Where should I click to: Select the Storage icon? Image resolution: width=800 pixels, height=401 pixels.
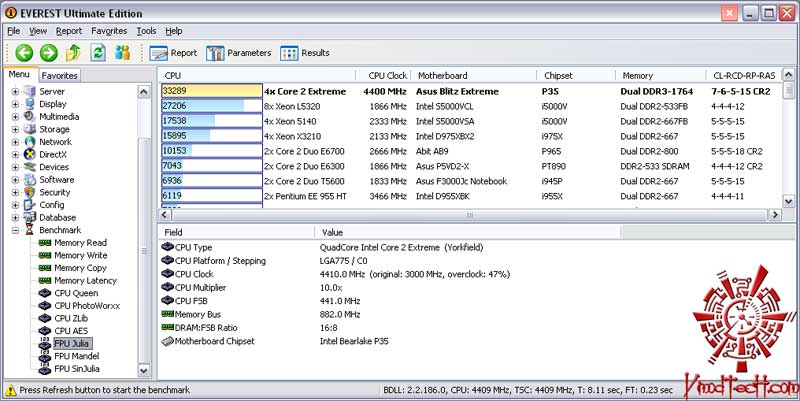[x=30, y=129]
